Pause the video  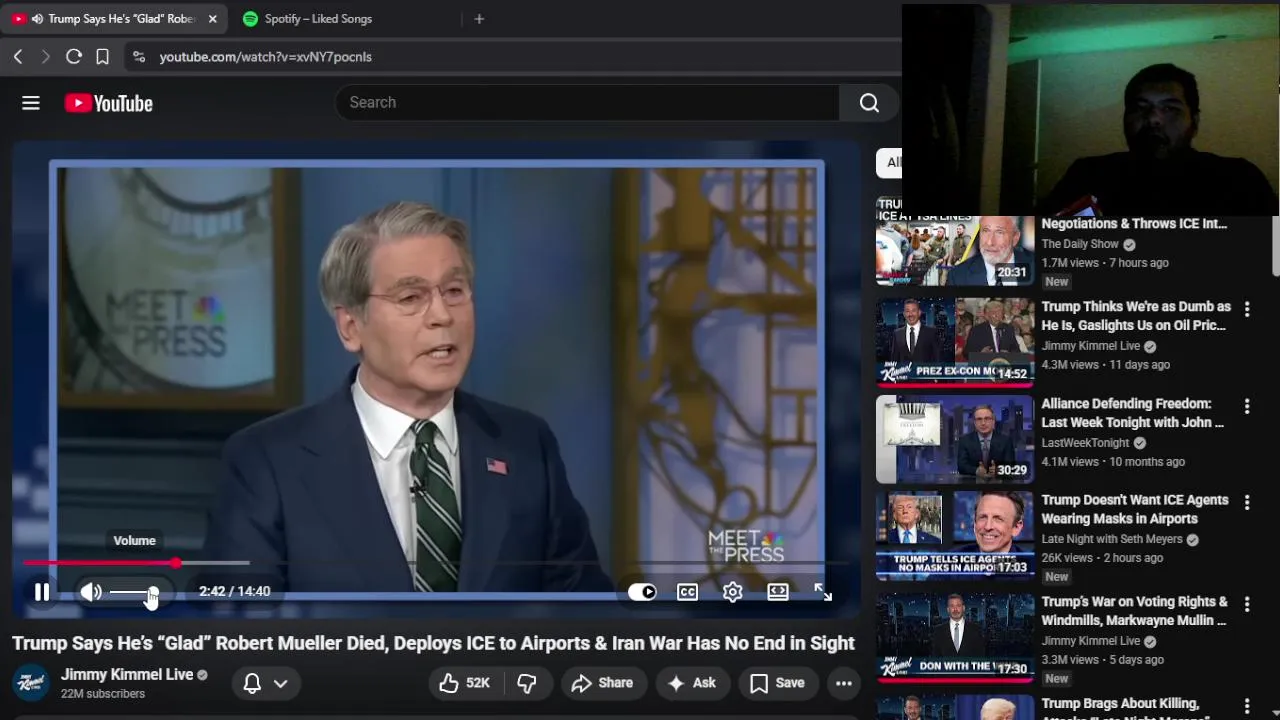click(x=42, y=592)
